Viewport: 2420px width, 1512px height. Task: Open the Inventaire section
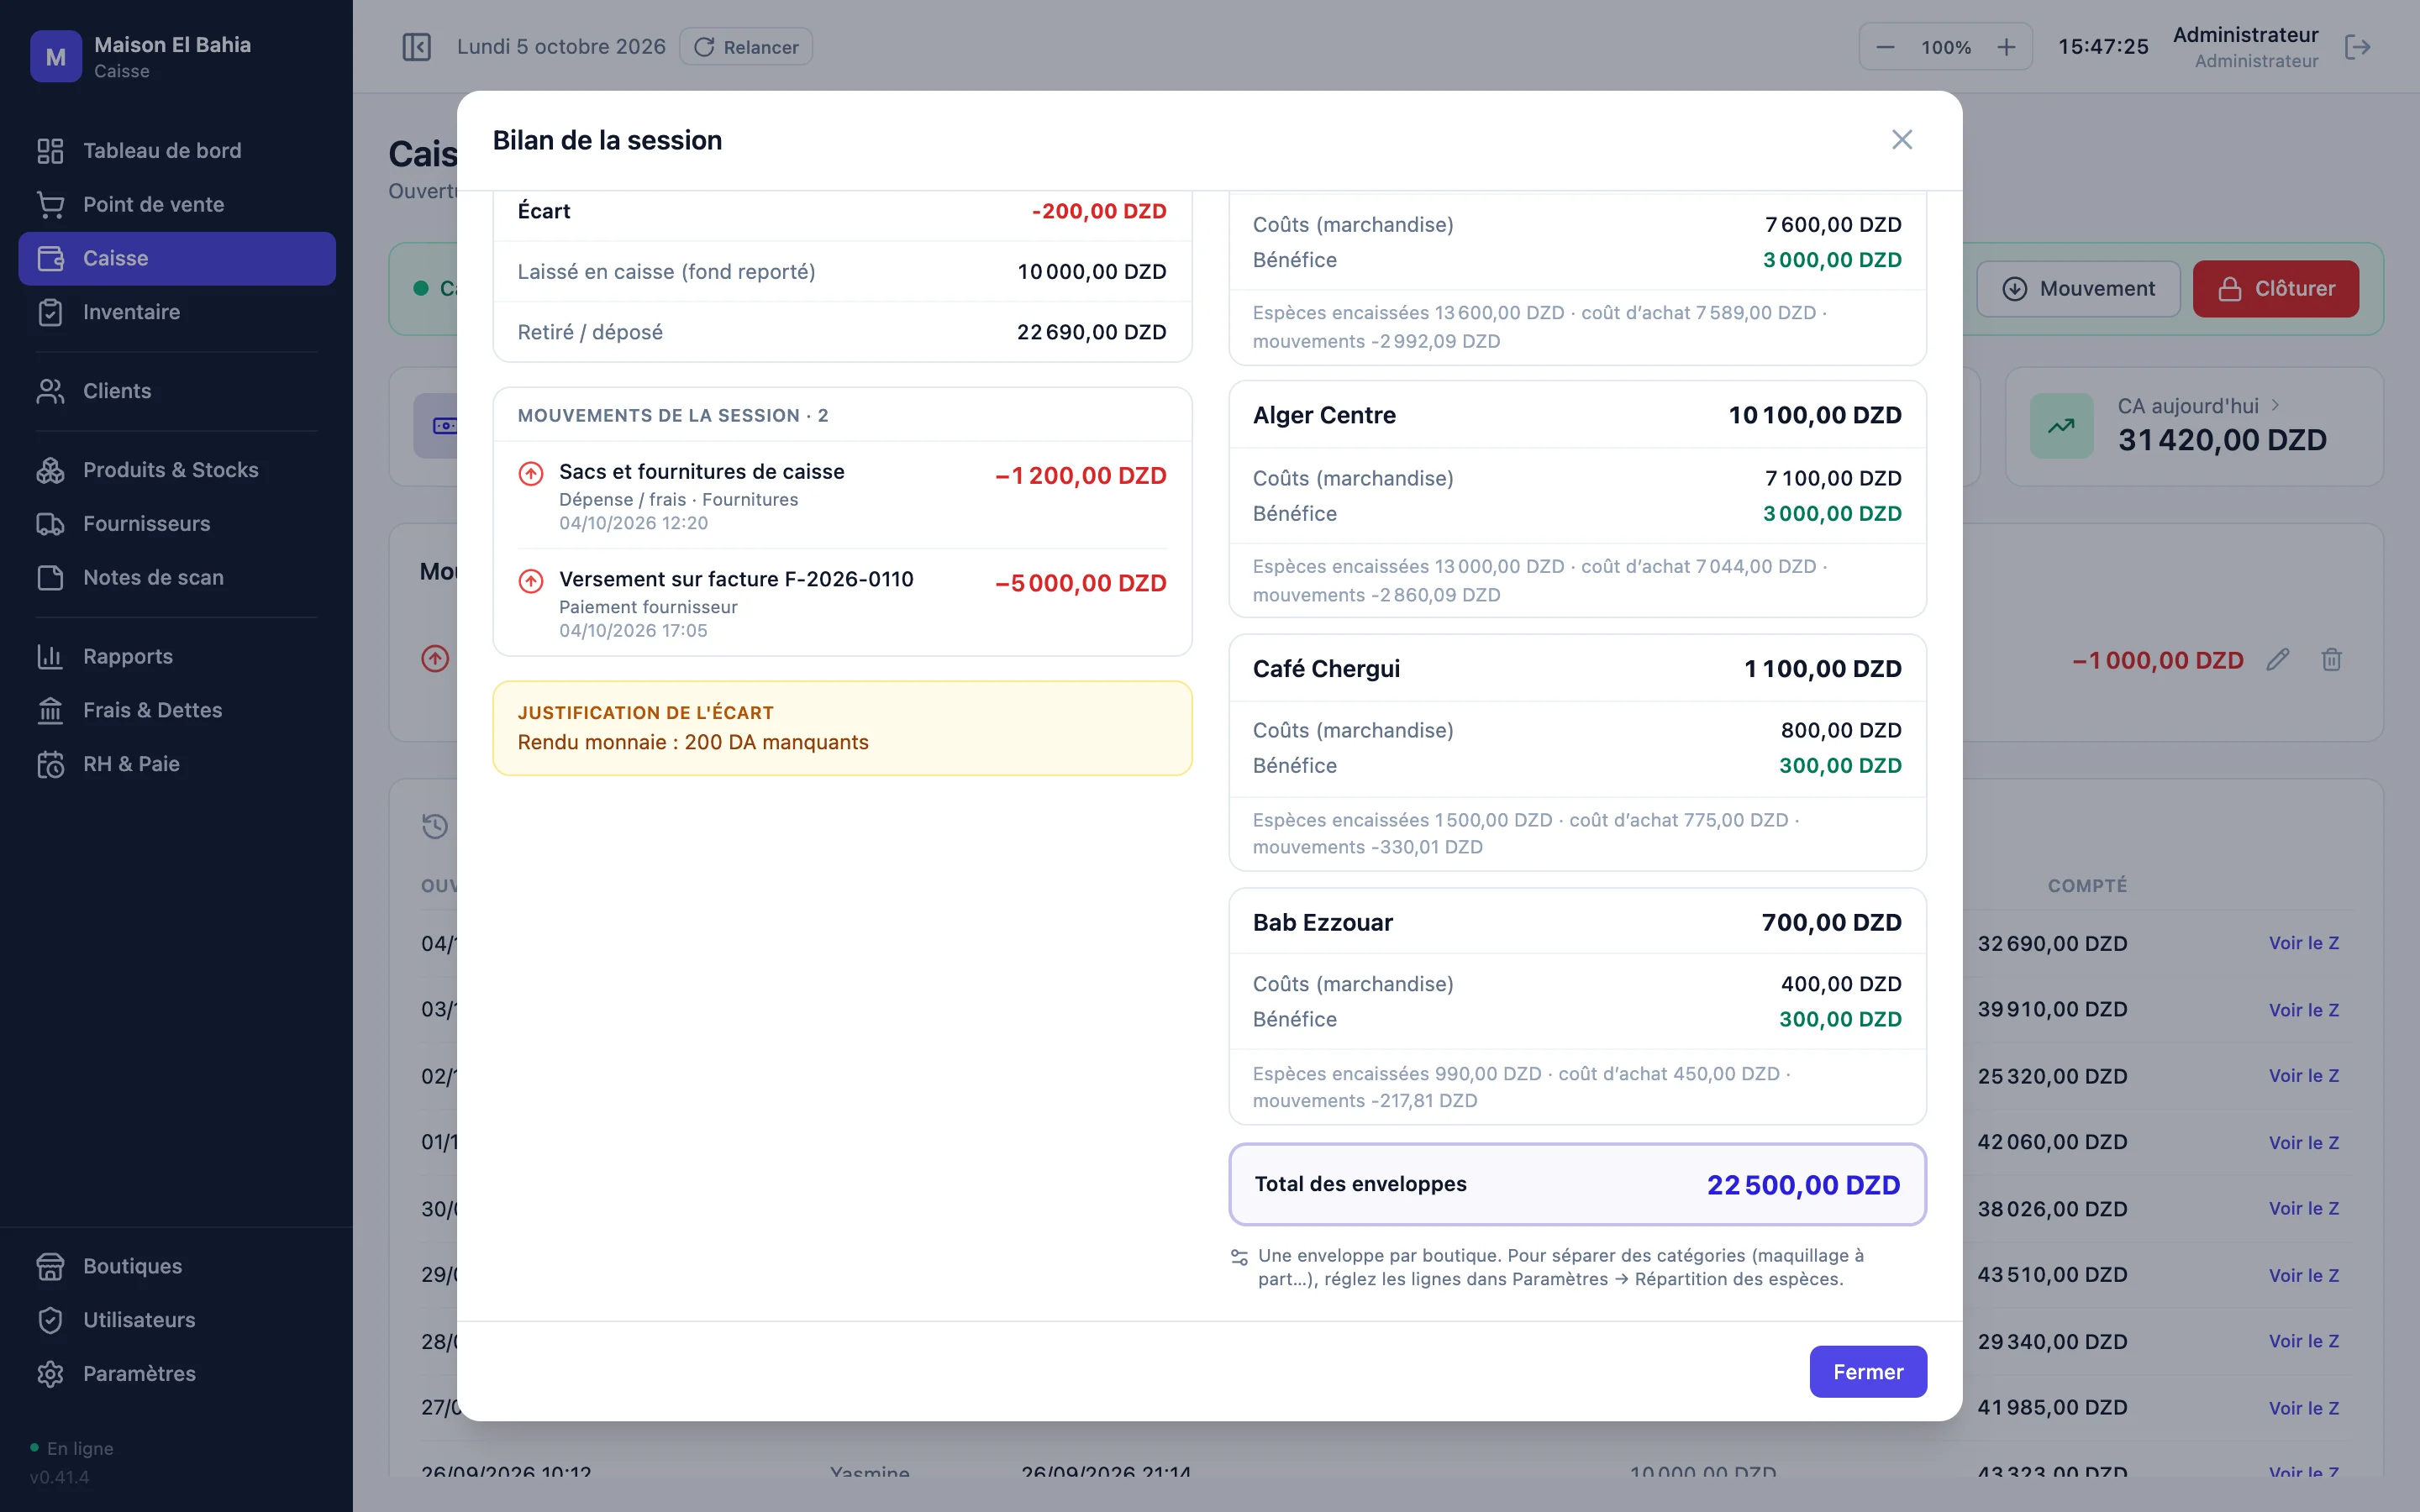[x=177, y=312]
